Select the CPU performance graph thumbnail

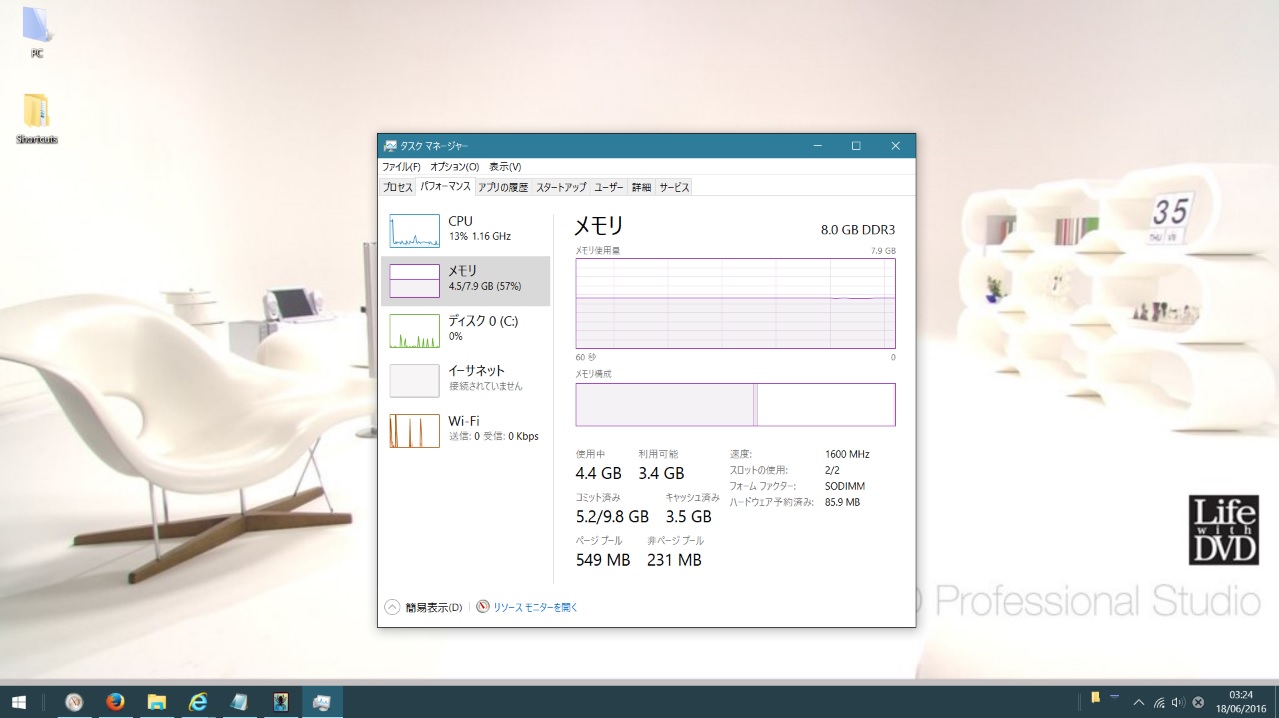tap(414, 231)
